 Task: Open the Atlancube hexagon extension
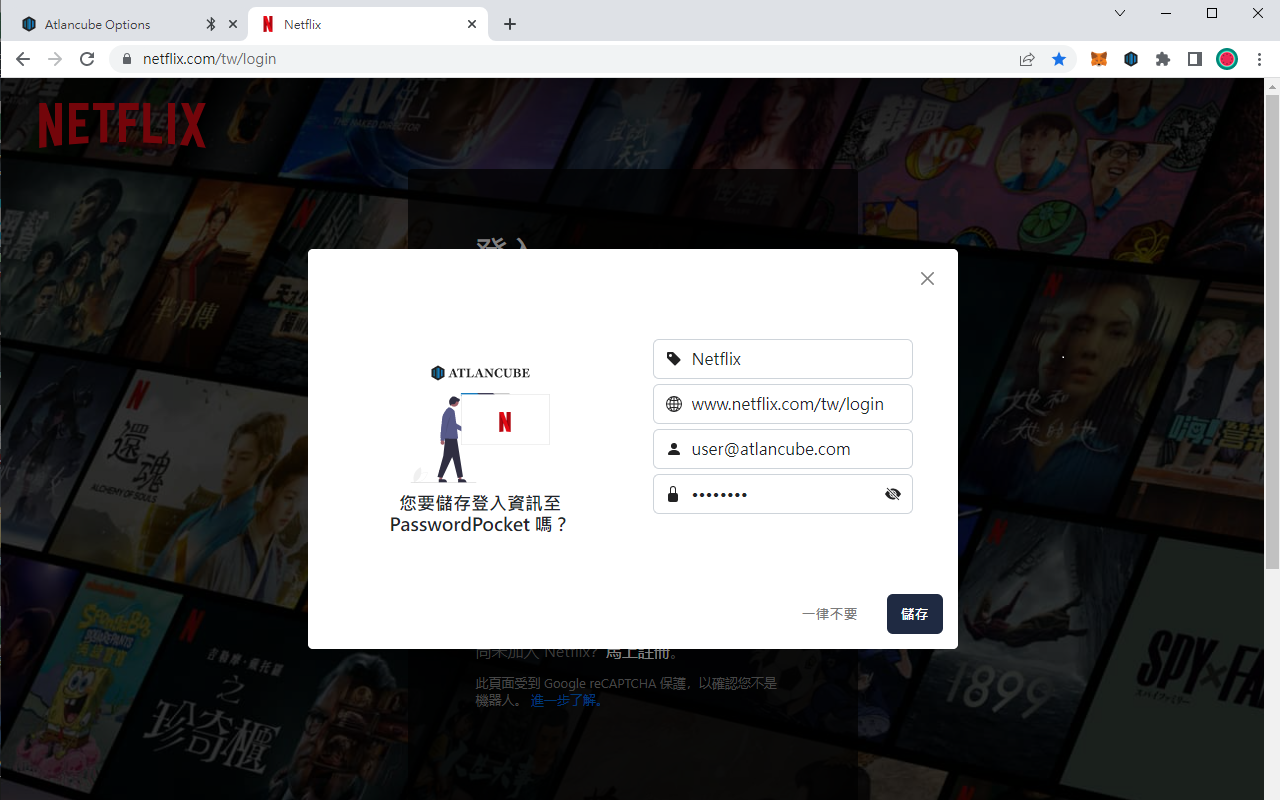pyautogui.click(x=1131, y=59)
